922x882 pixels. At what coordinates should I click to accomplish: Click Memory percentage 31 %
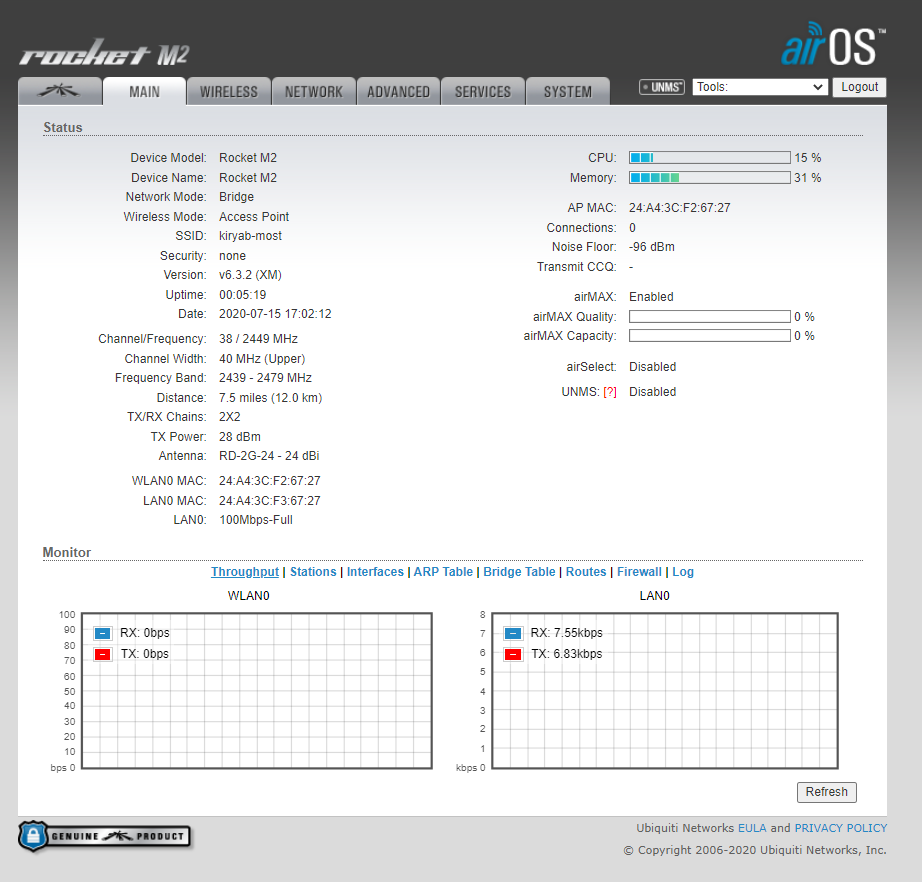click(x=808, y=178)
